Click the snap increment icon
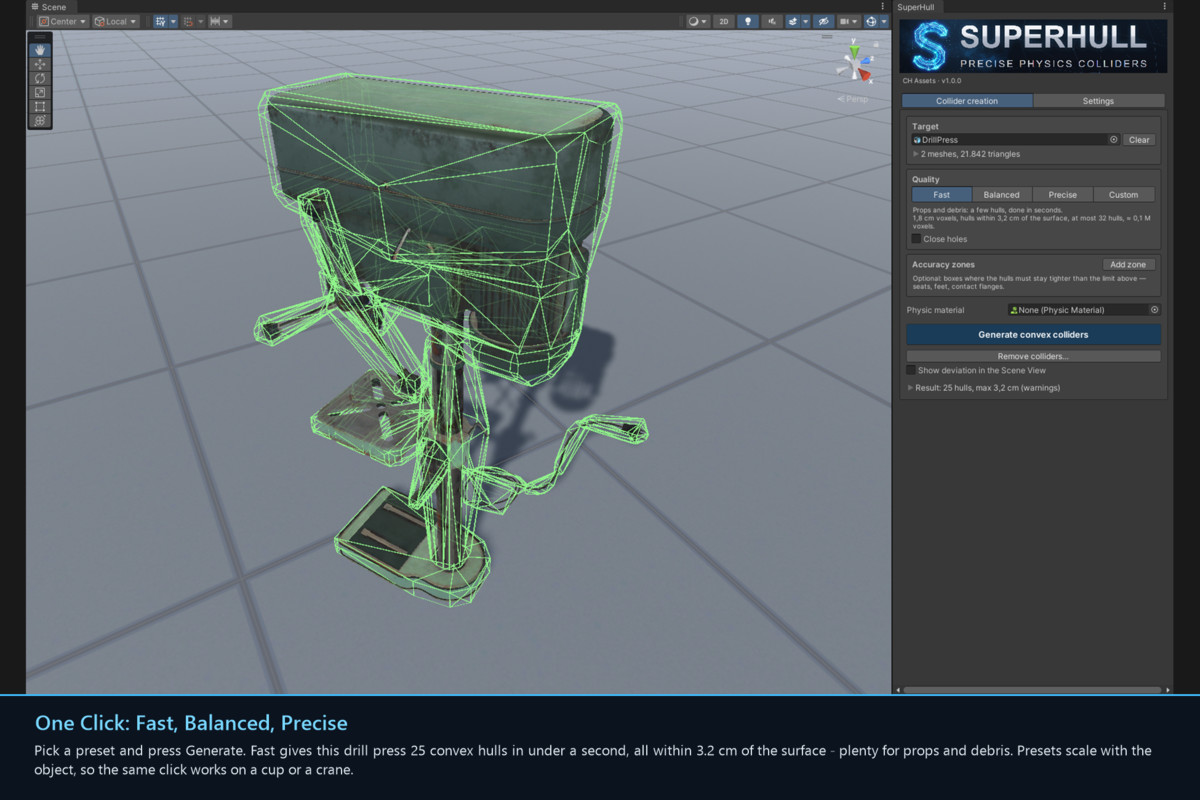 (x=188, y=21)
